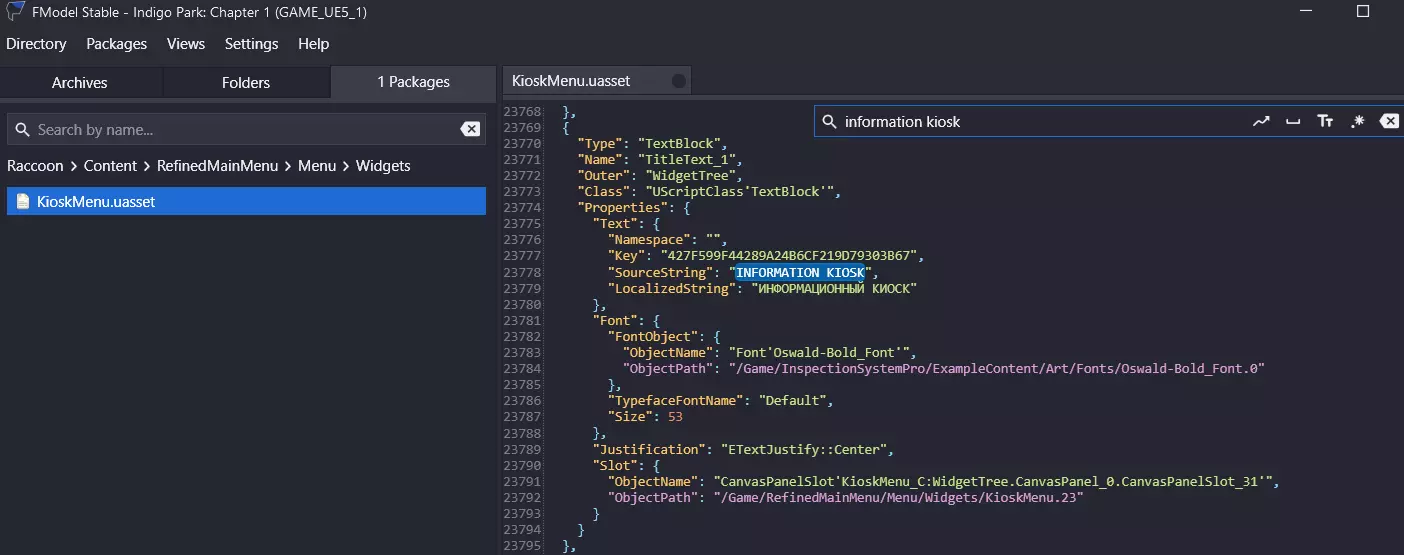This screenshot has height=555, width=1404.
Task: Click into the Search by name field
Action: tap(240, 129)
